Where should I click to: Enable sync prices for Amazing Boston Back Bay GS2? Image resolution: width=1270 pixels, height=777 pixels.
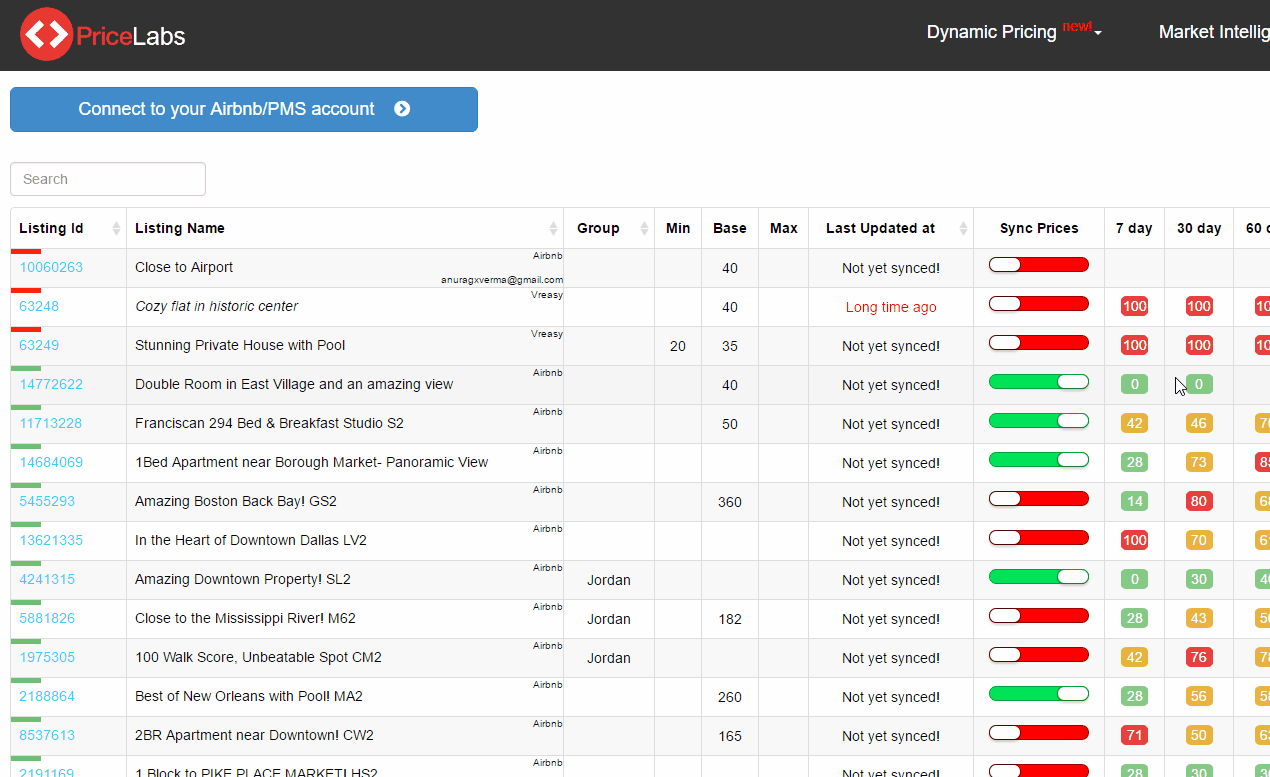[1038, 499]
